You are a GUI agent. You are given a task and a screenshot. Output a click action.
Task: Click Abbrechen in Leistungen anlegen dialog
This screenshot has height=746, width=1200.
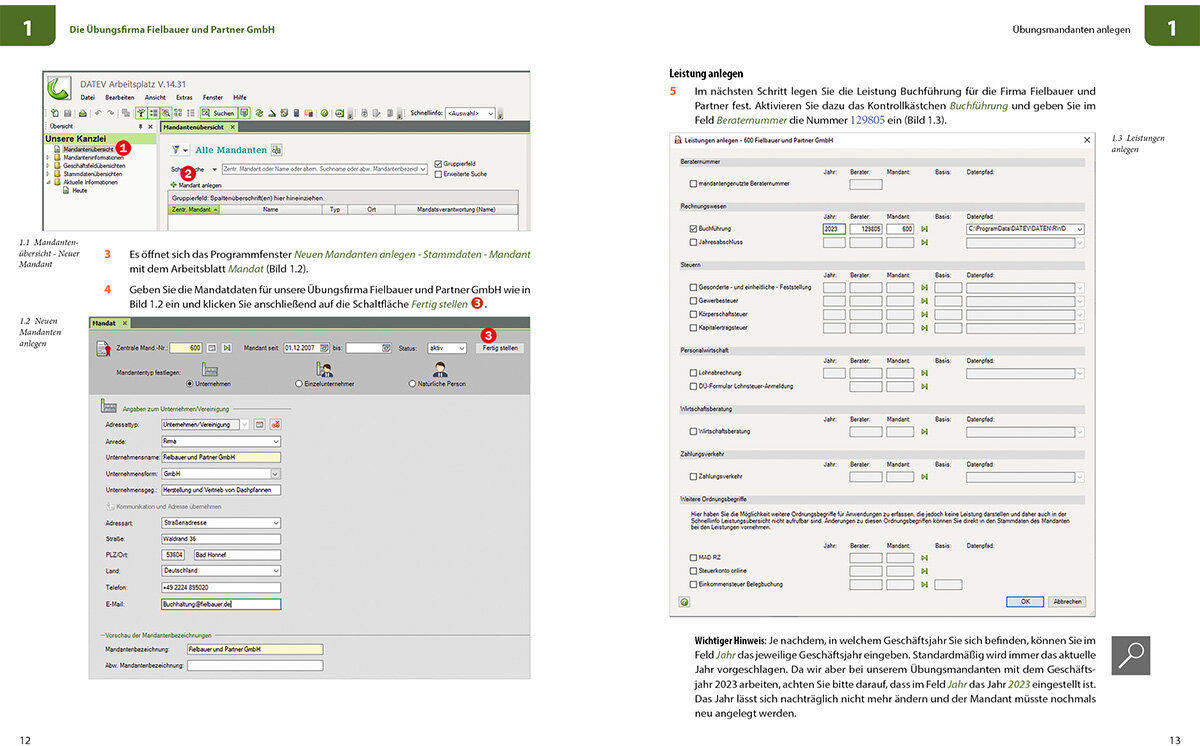(x=1067, y=602)
